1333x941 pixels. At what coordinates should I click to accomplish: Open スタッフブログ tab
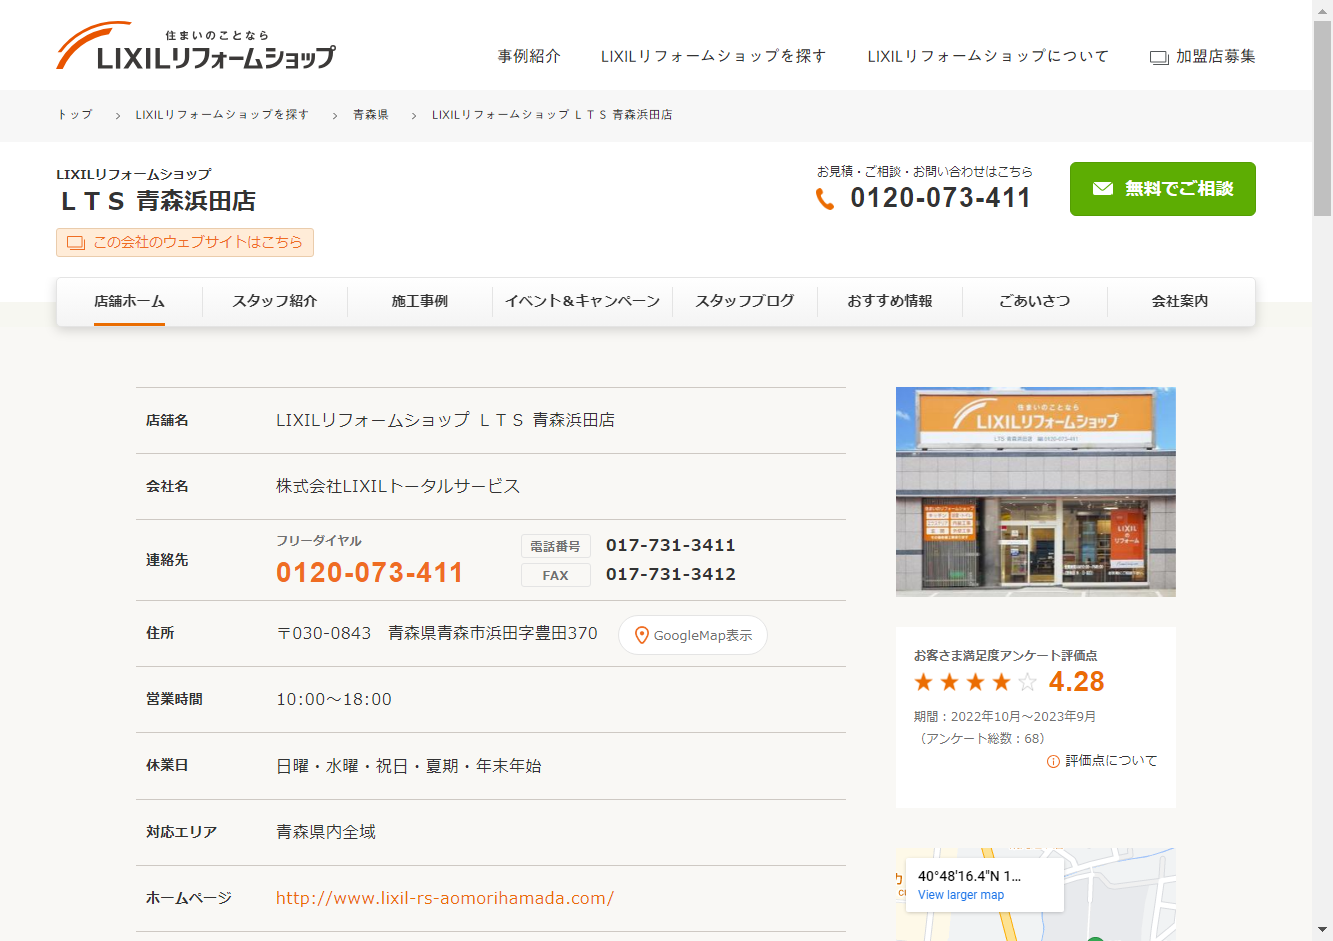coord(745,301)
